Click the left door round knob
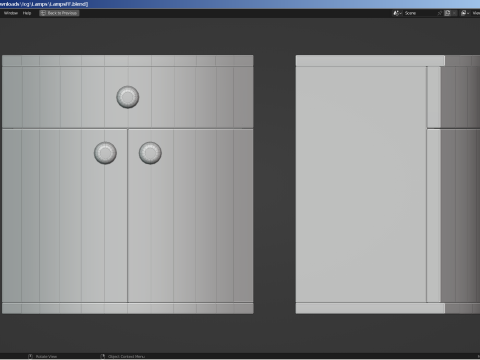The height and width of the screenshot is (360, 480). click(105, 153)
